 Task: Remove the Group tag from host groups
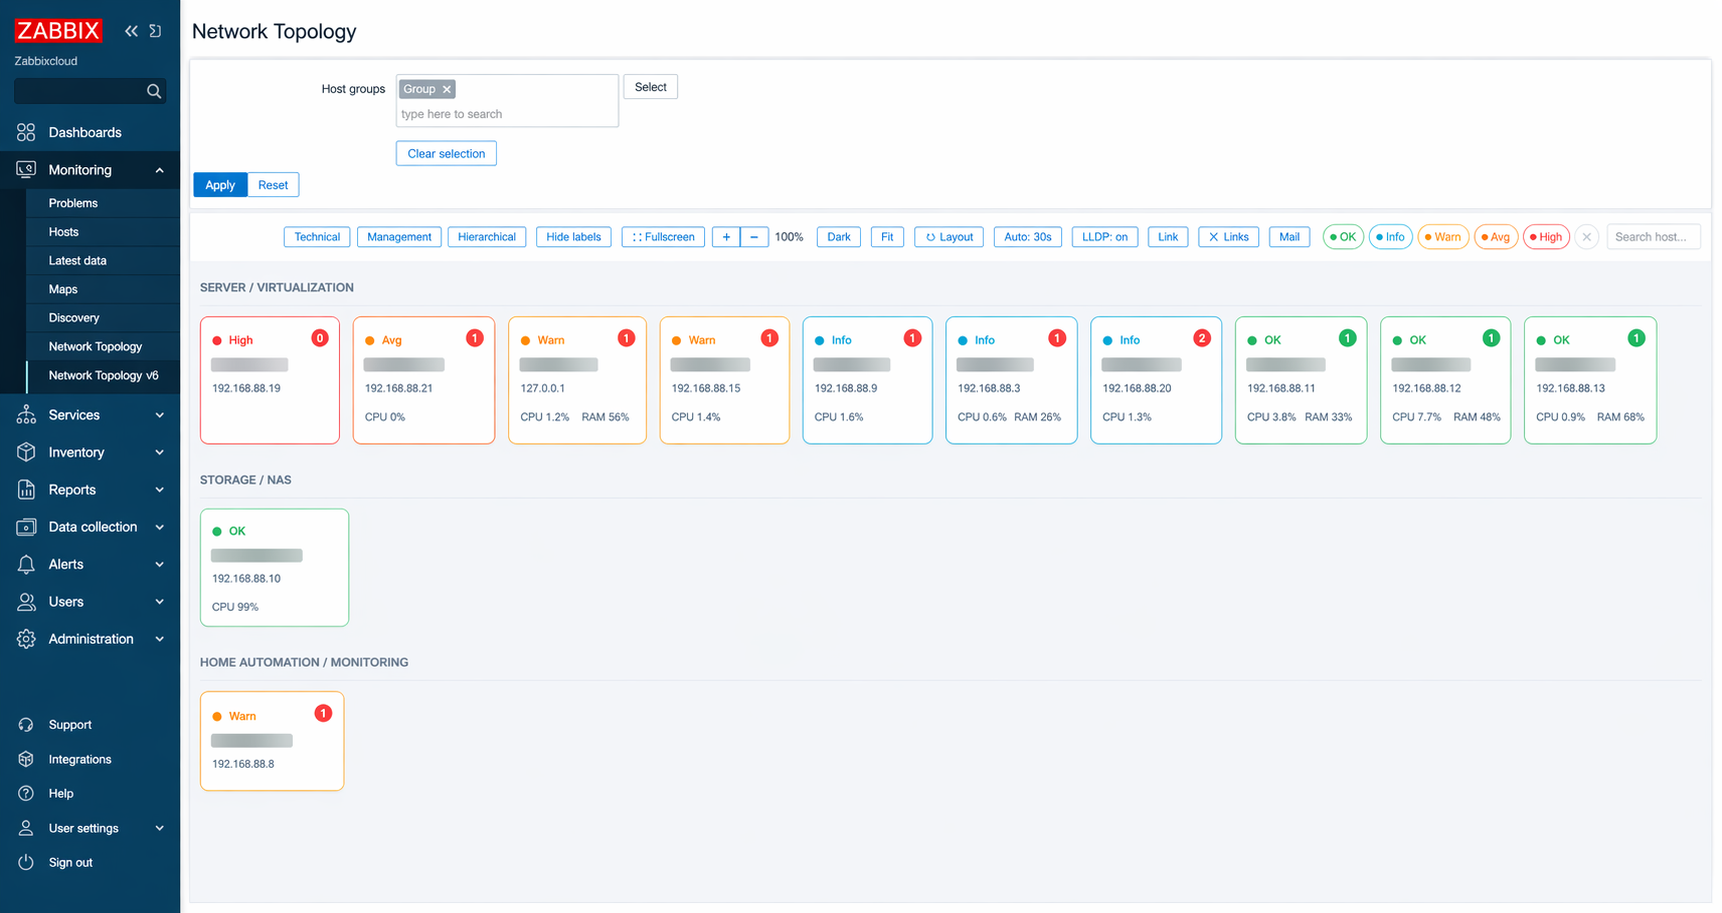click(447, 89)
